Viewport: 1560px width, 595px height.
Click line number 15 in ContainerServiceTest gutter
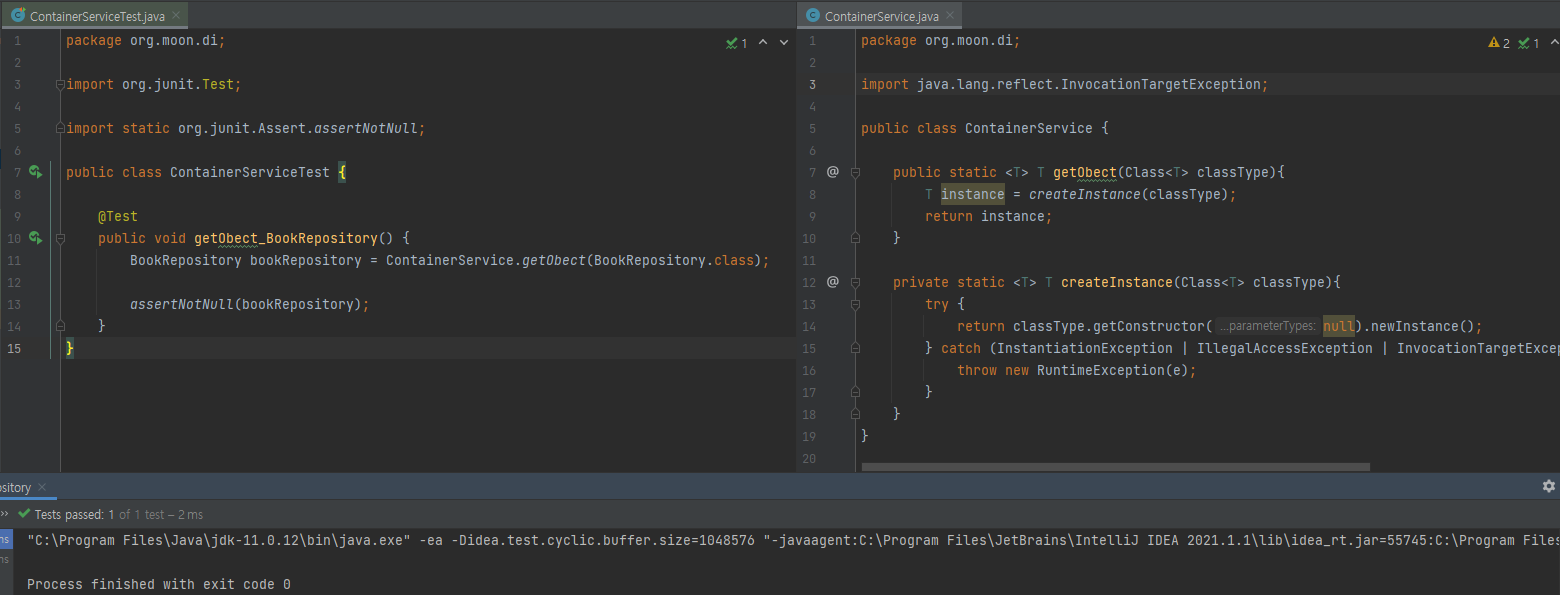point(14,348)
